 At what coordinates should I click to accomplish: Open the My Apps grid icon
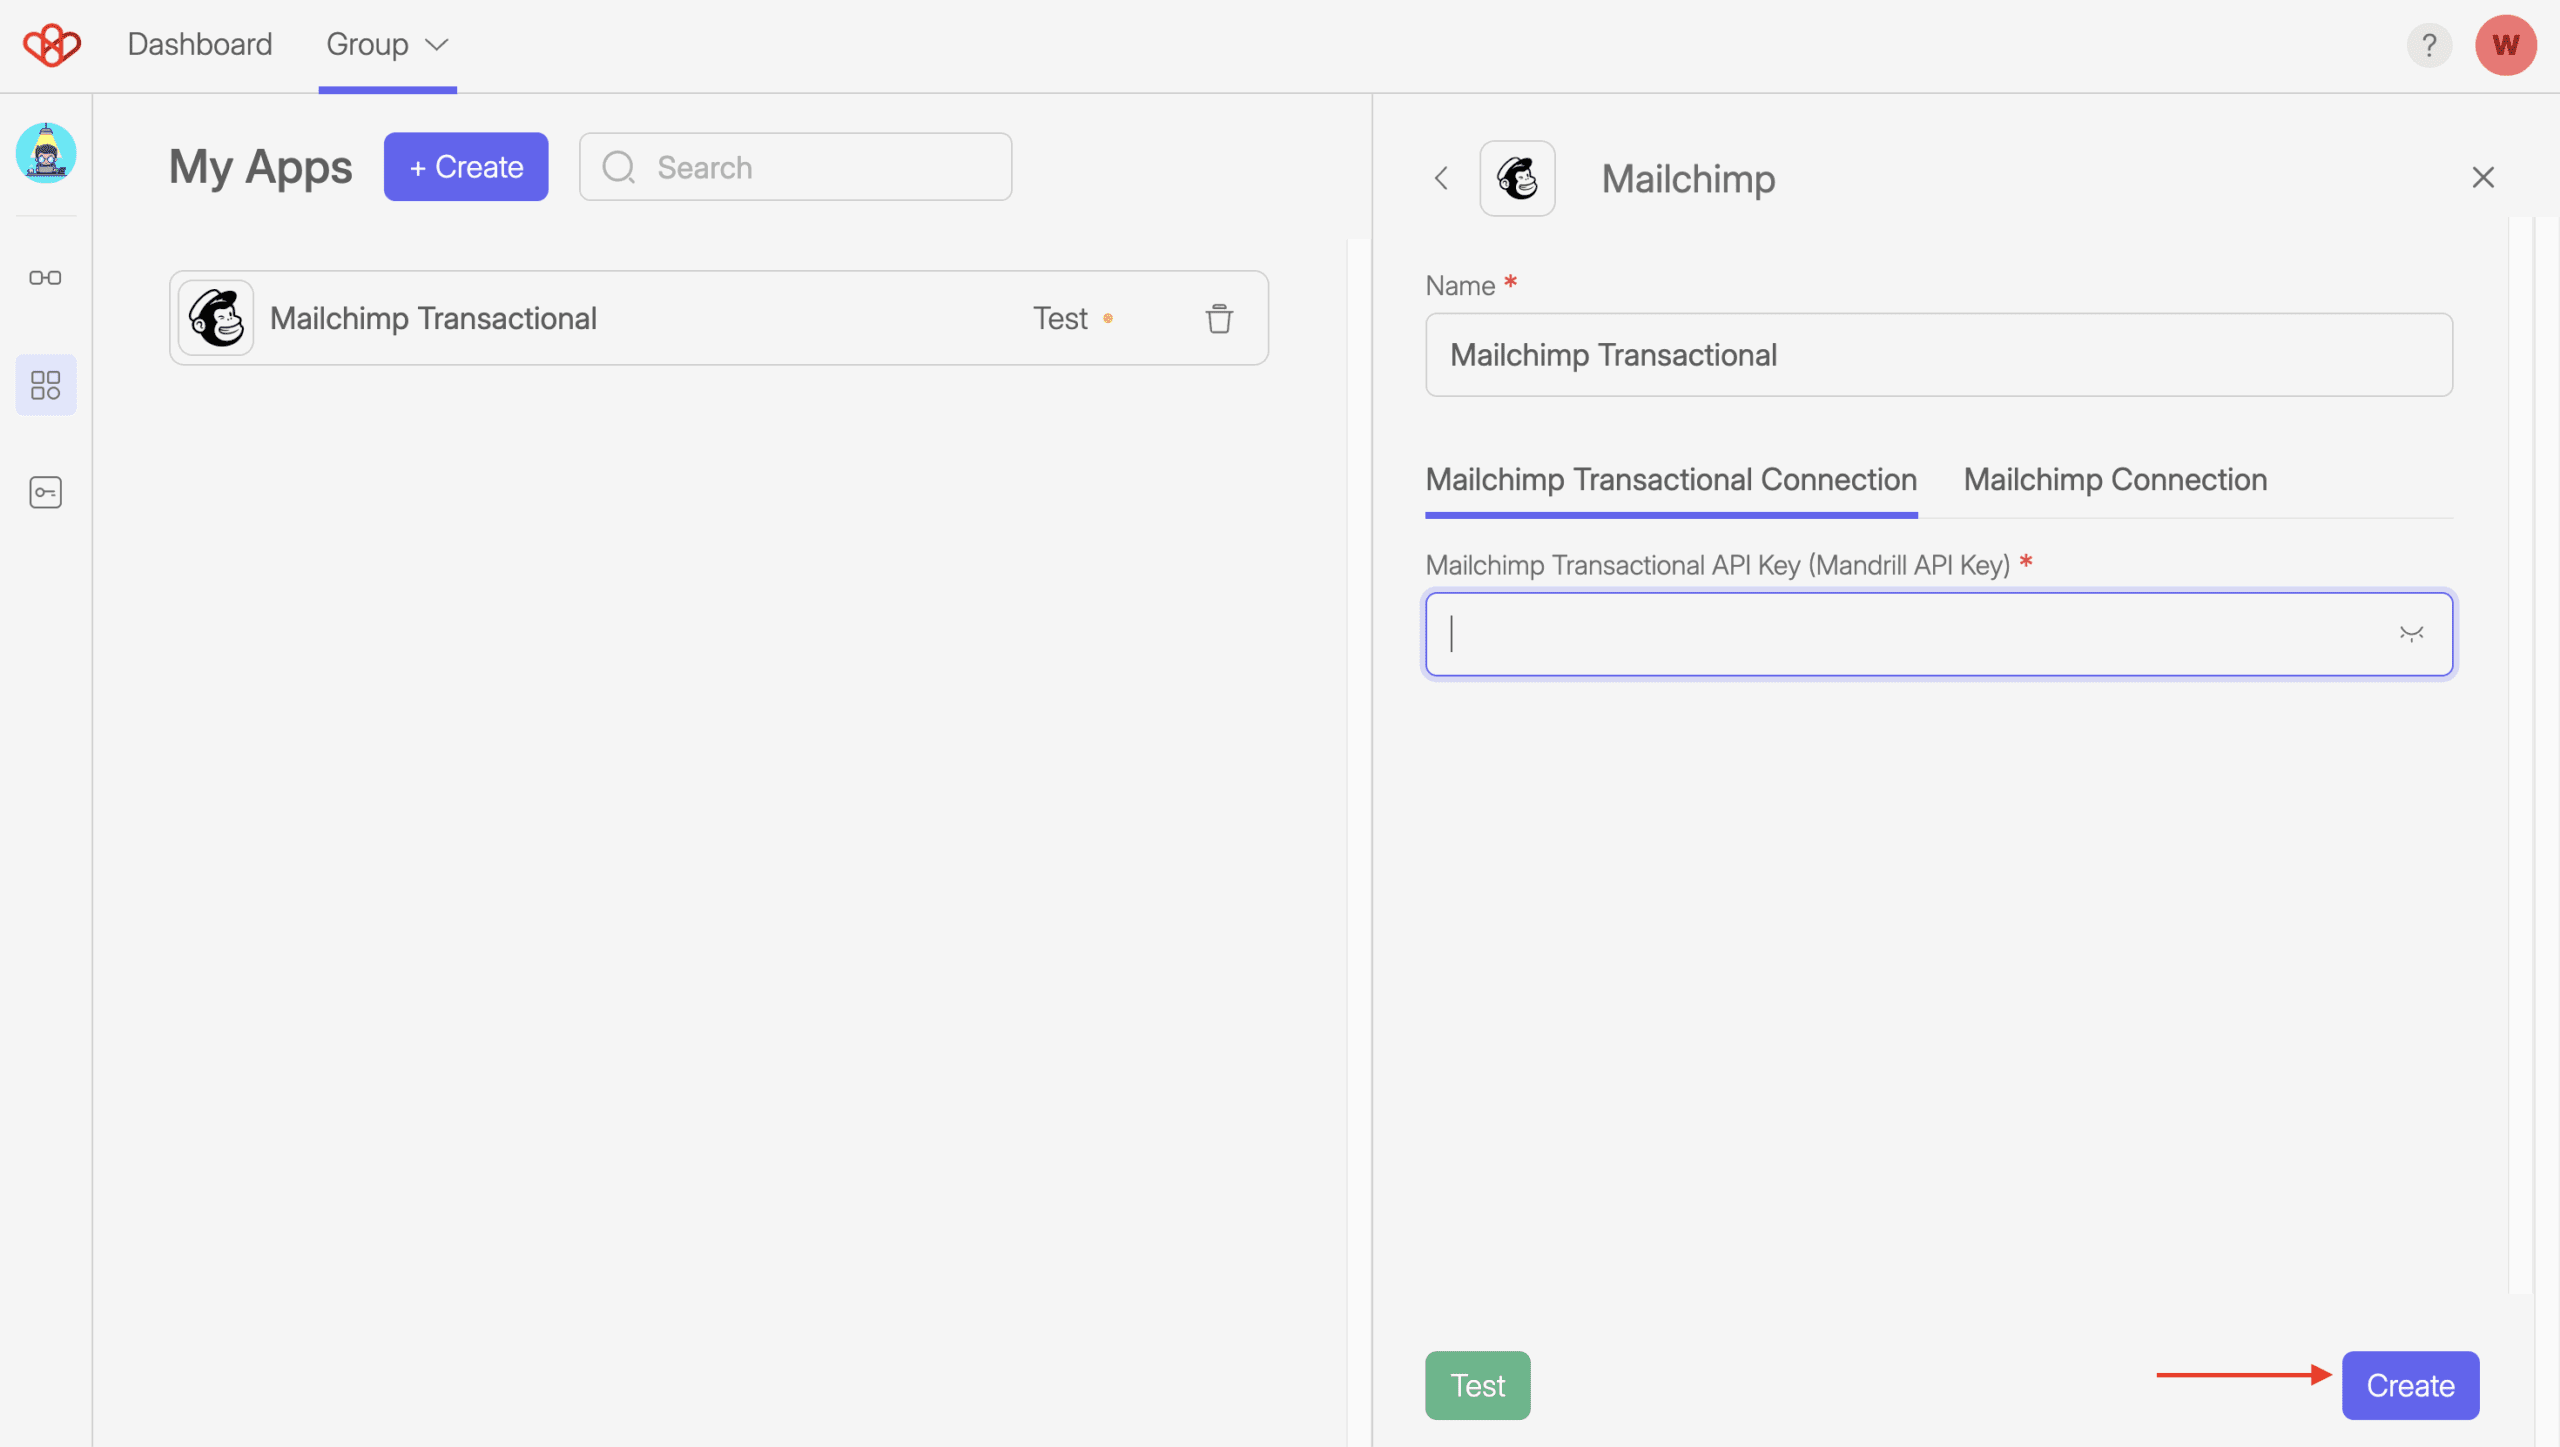[x=46, y=385]
